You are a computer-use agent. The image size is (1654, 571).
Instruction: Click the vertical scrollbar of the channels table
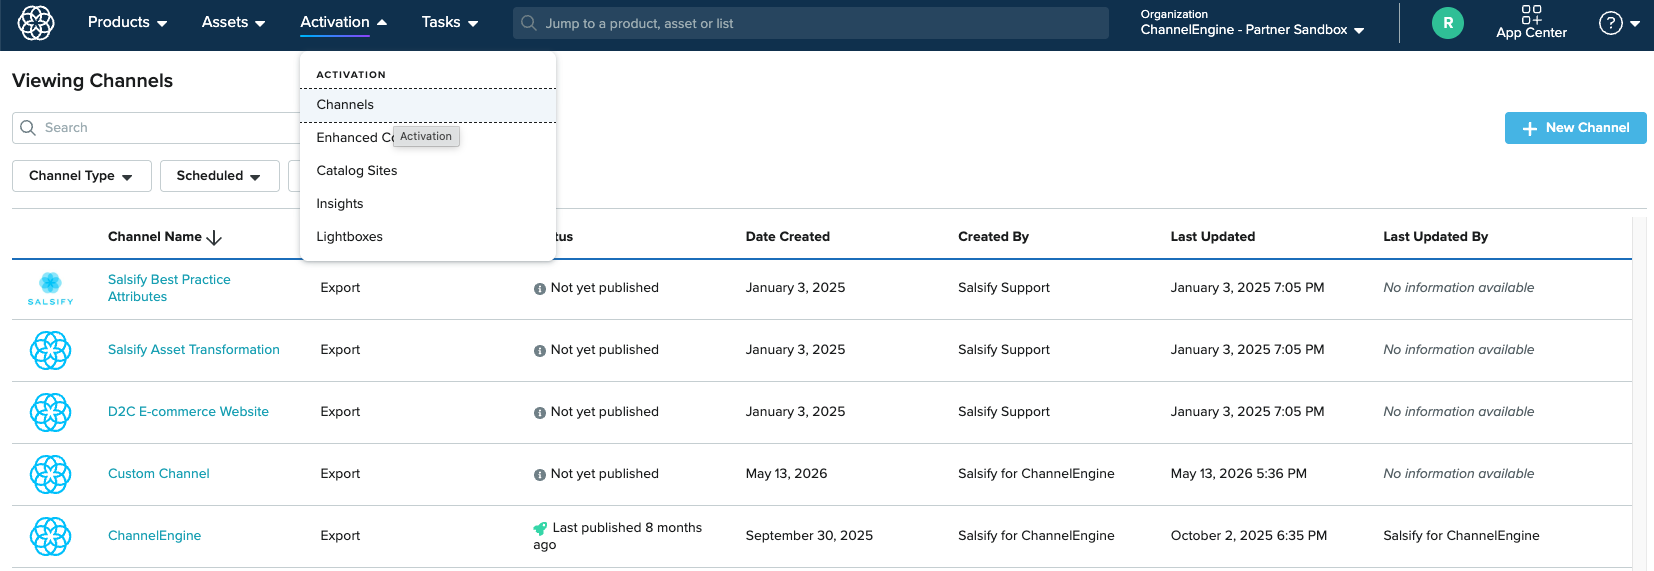(1638, 394)
